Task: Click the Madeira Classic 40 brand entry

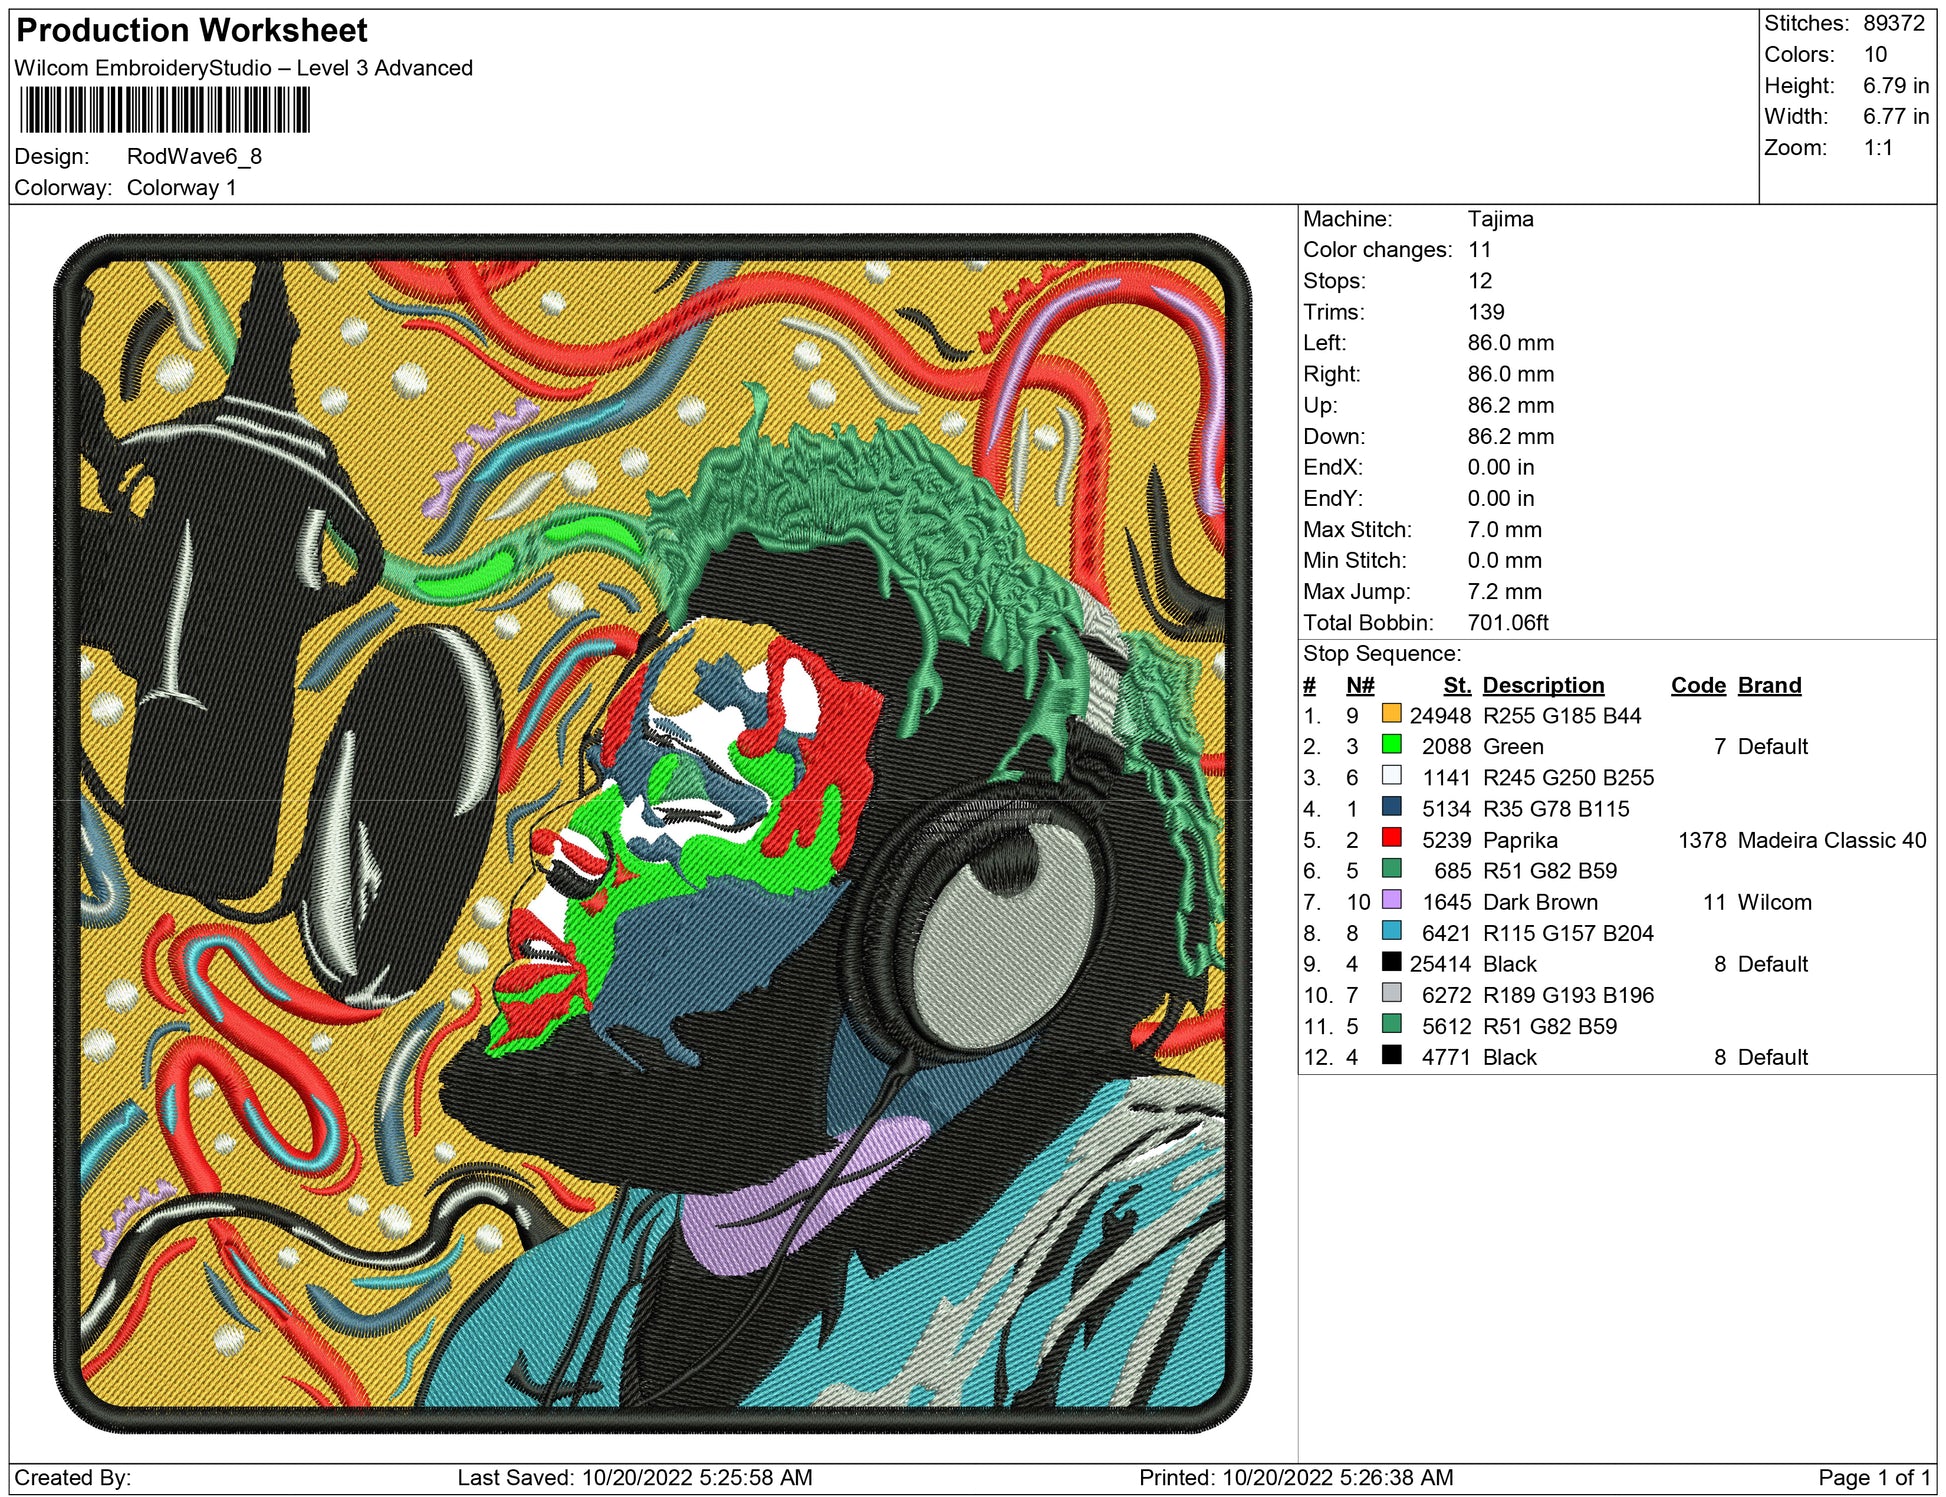Action: [x=1831, y=840]
